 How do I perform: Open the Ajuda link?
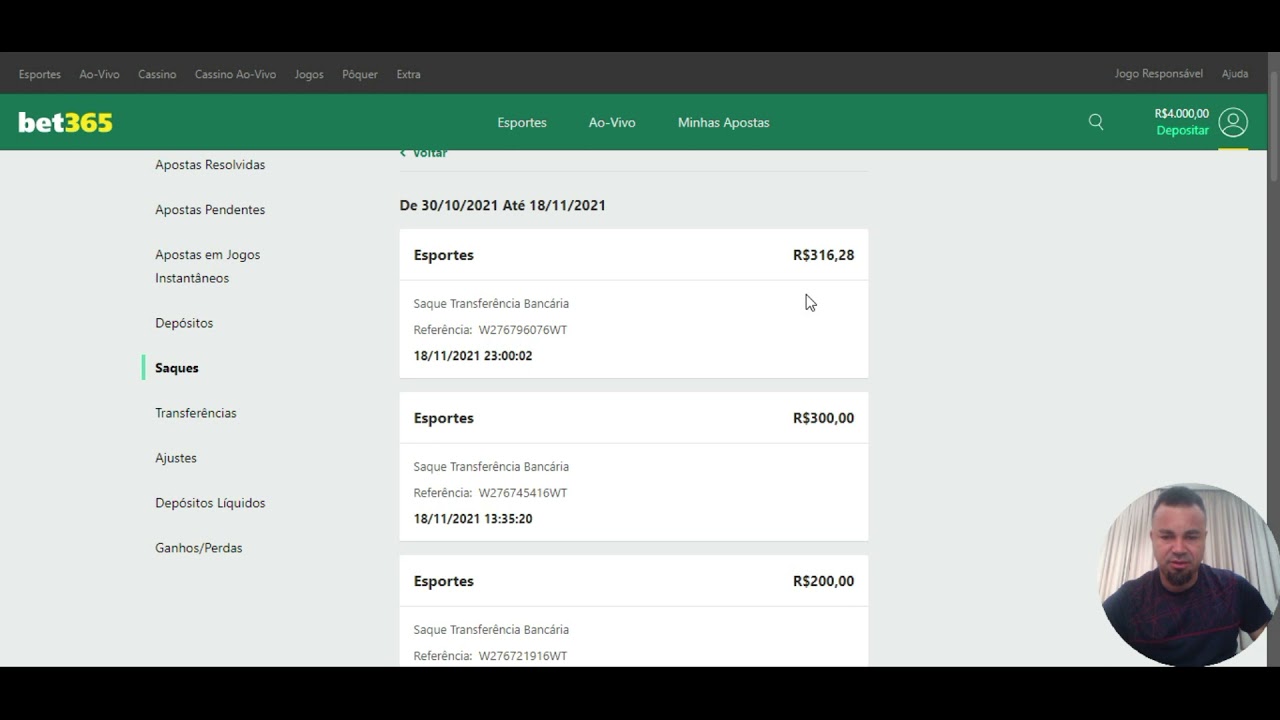[x=1235, y=74]
